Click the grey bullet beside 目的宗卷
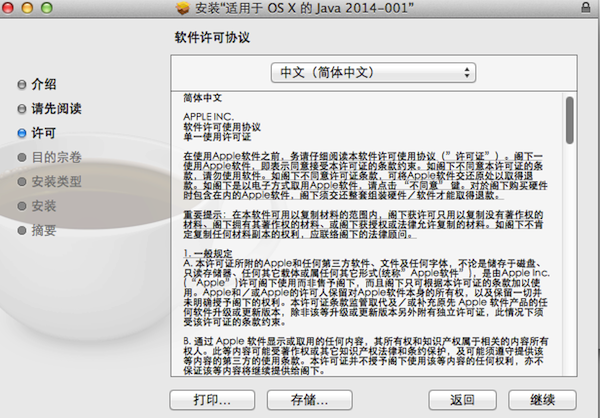The height and width of the screenshot is (418, 600). pyautogui.click(x=22, y=157)
